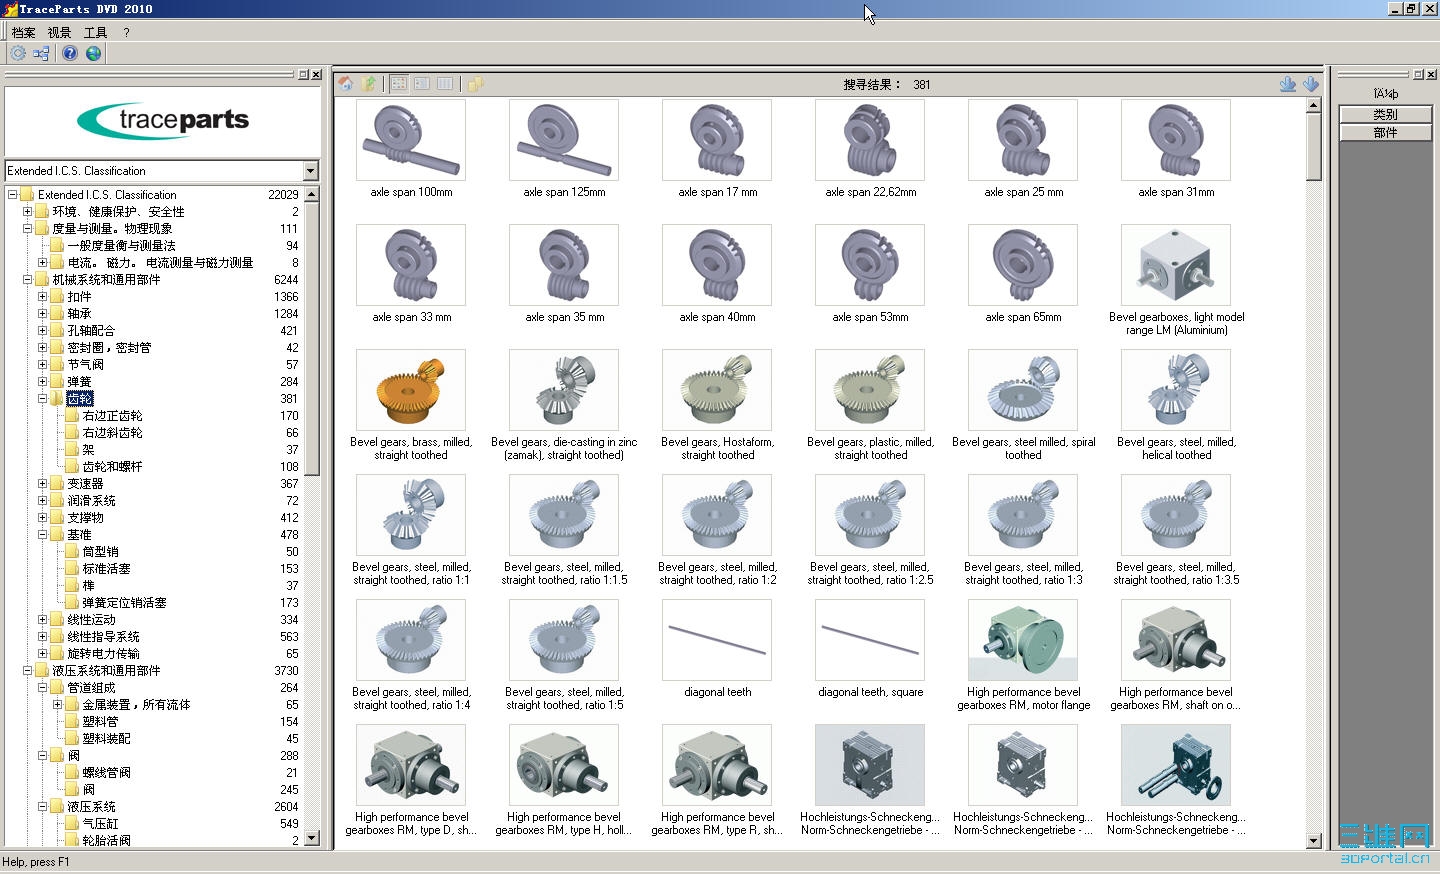Screen dimensions: 1440x874
Task: Open the 工具 menu
Action: pyautogui.click(x=95, y=32)
